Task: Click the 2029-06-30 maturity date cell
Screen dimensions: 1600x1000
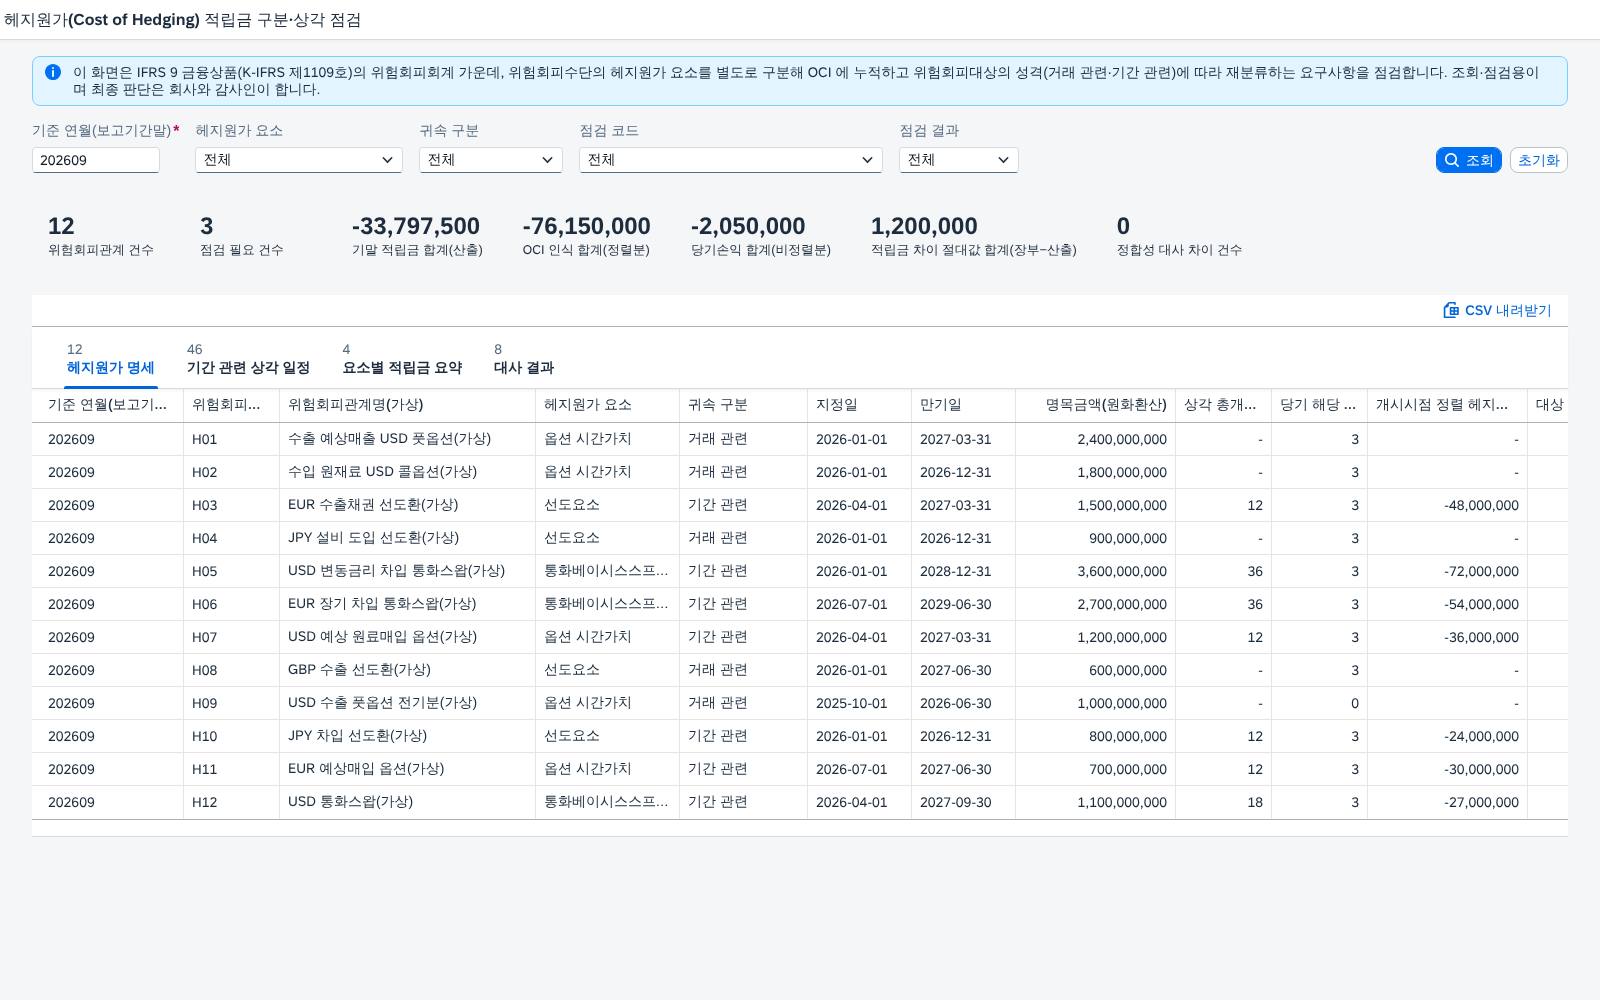Action: (963, 604)
